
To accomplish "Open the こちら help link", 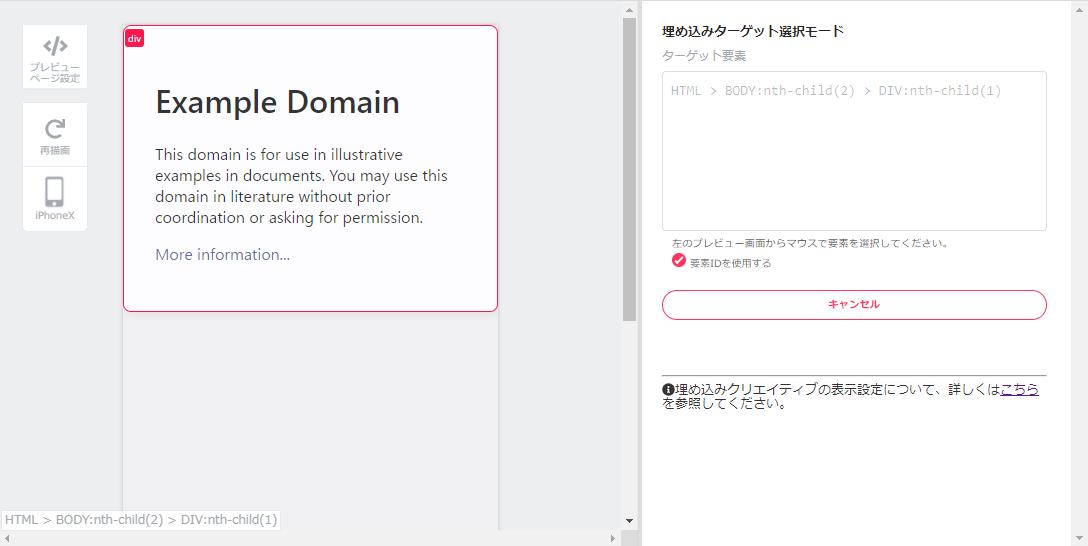I will click(x=1019, y=390).
